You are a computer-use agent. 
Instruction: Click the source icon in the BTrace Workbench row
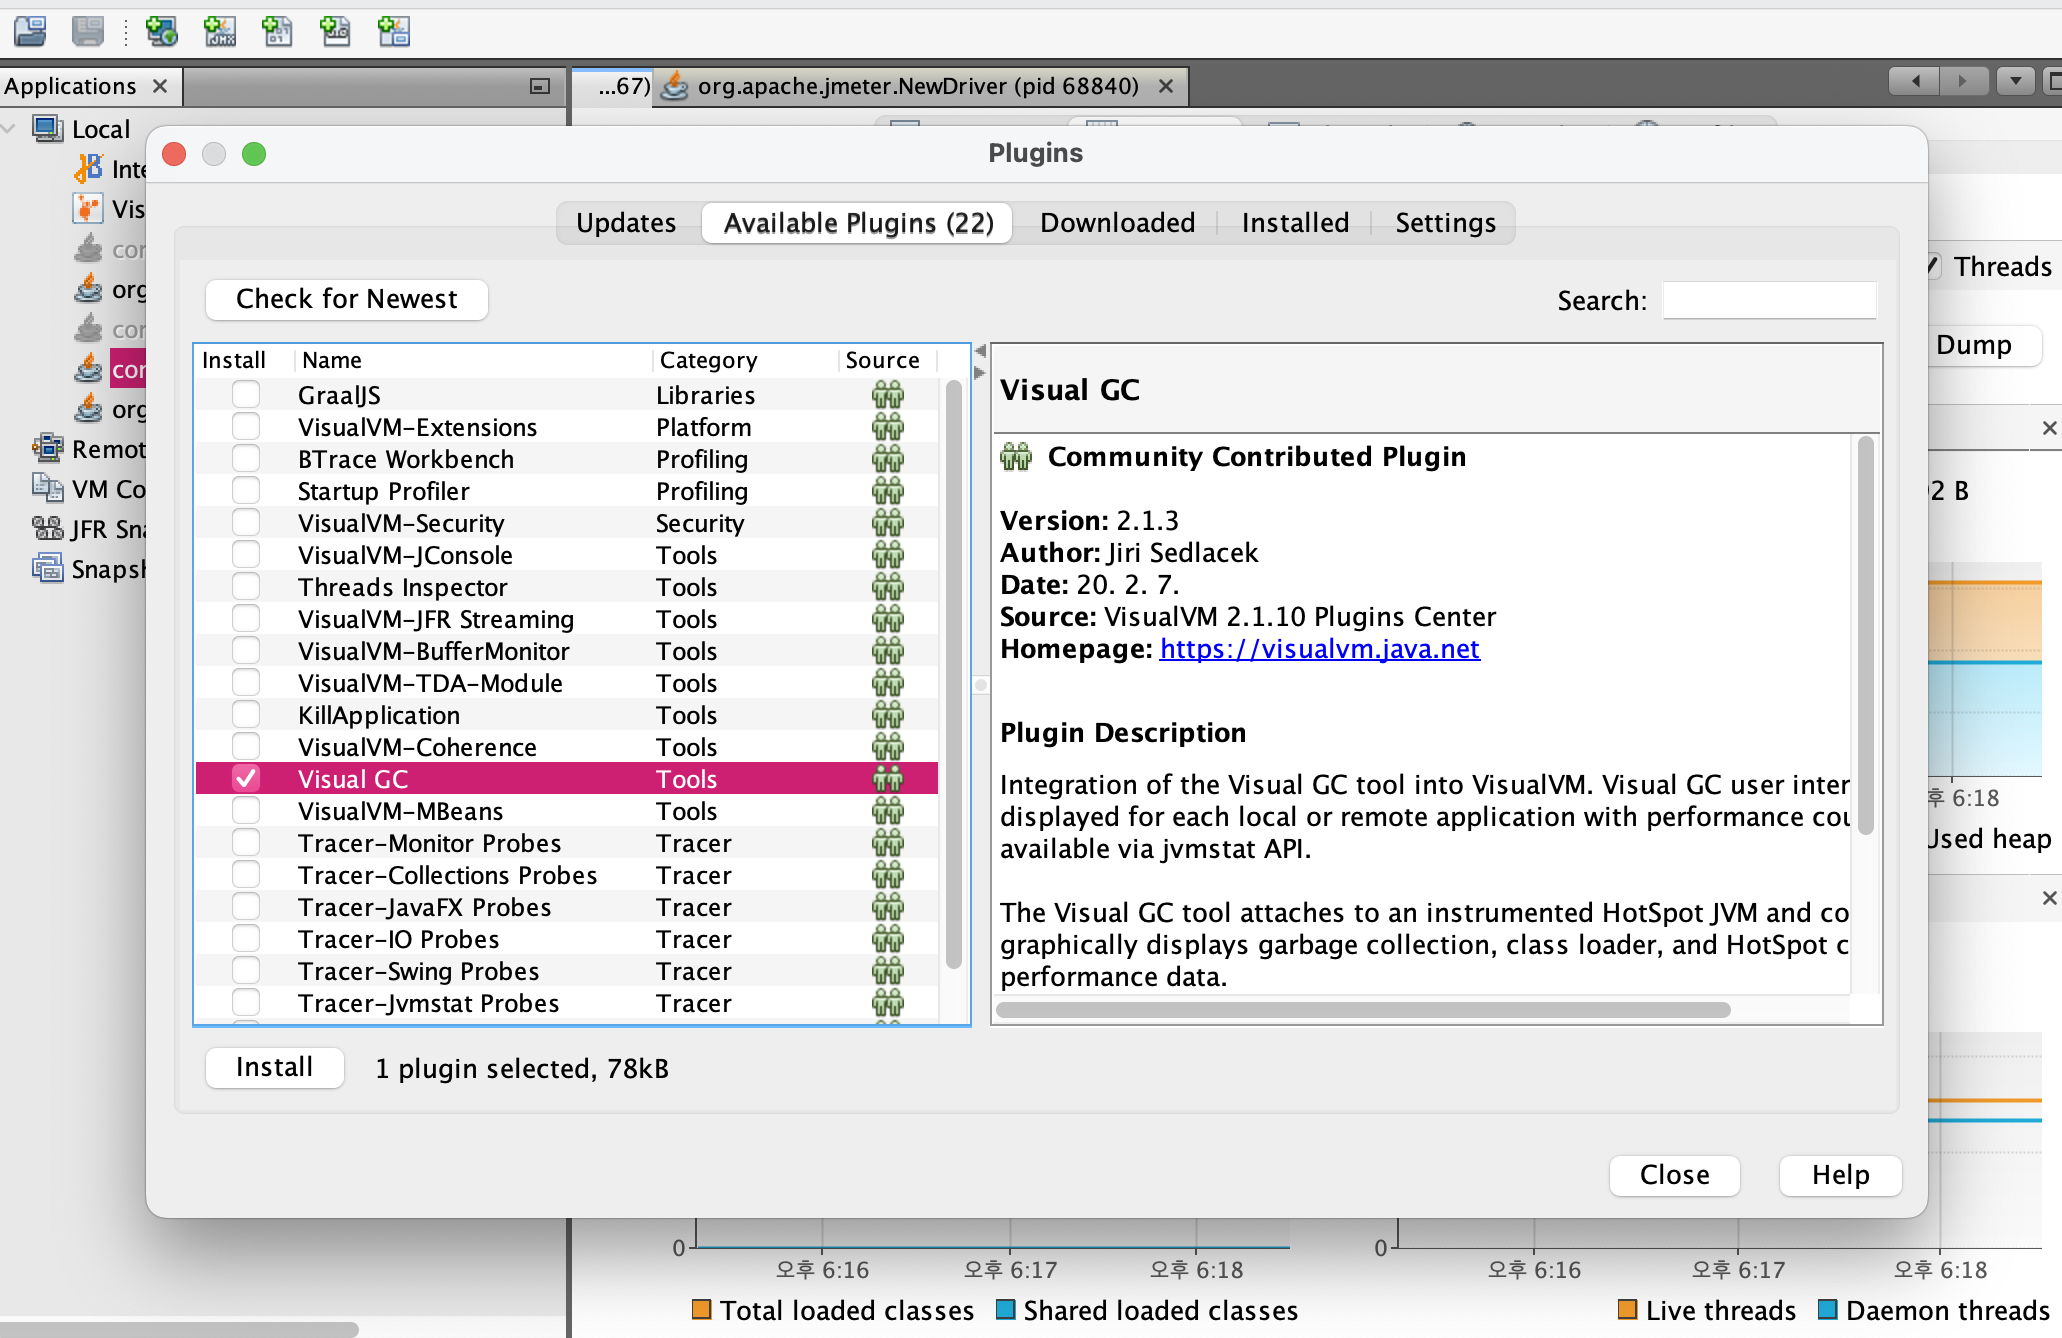(x=887, y=459)
